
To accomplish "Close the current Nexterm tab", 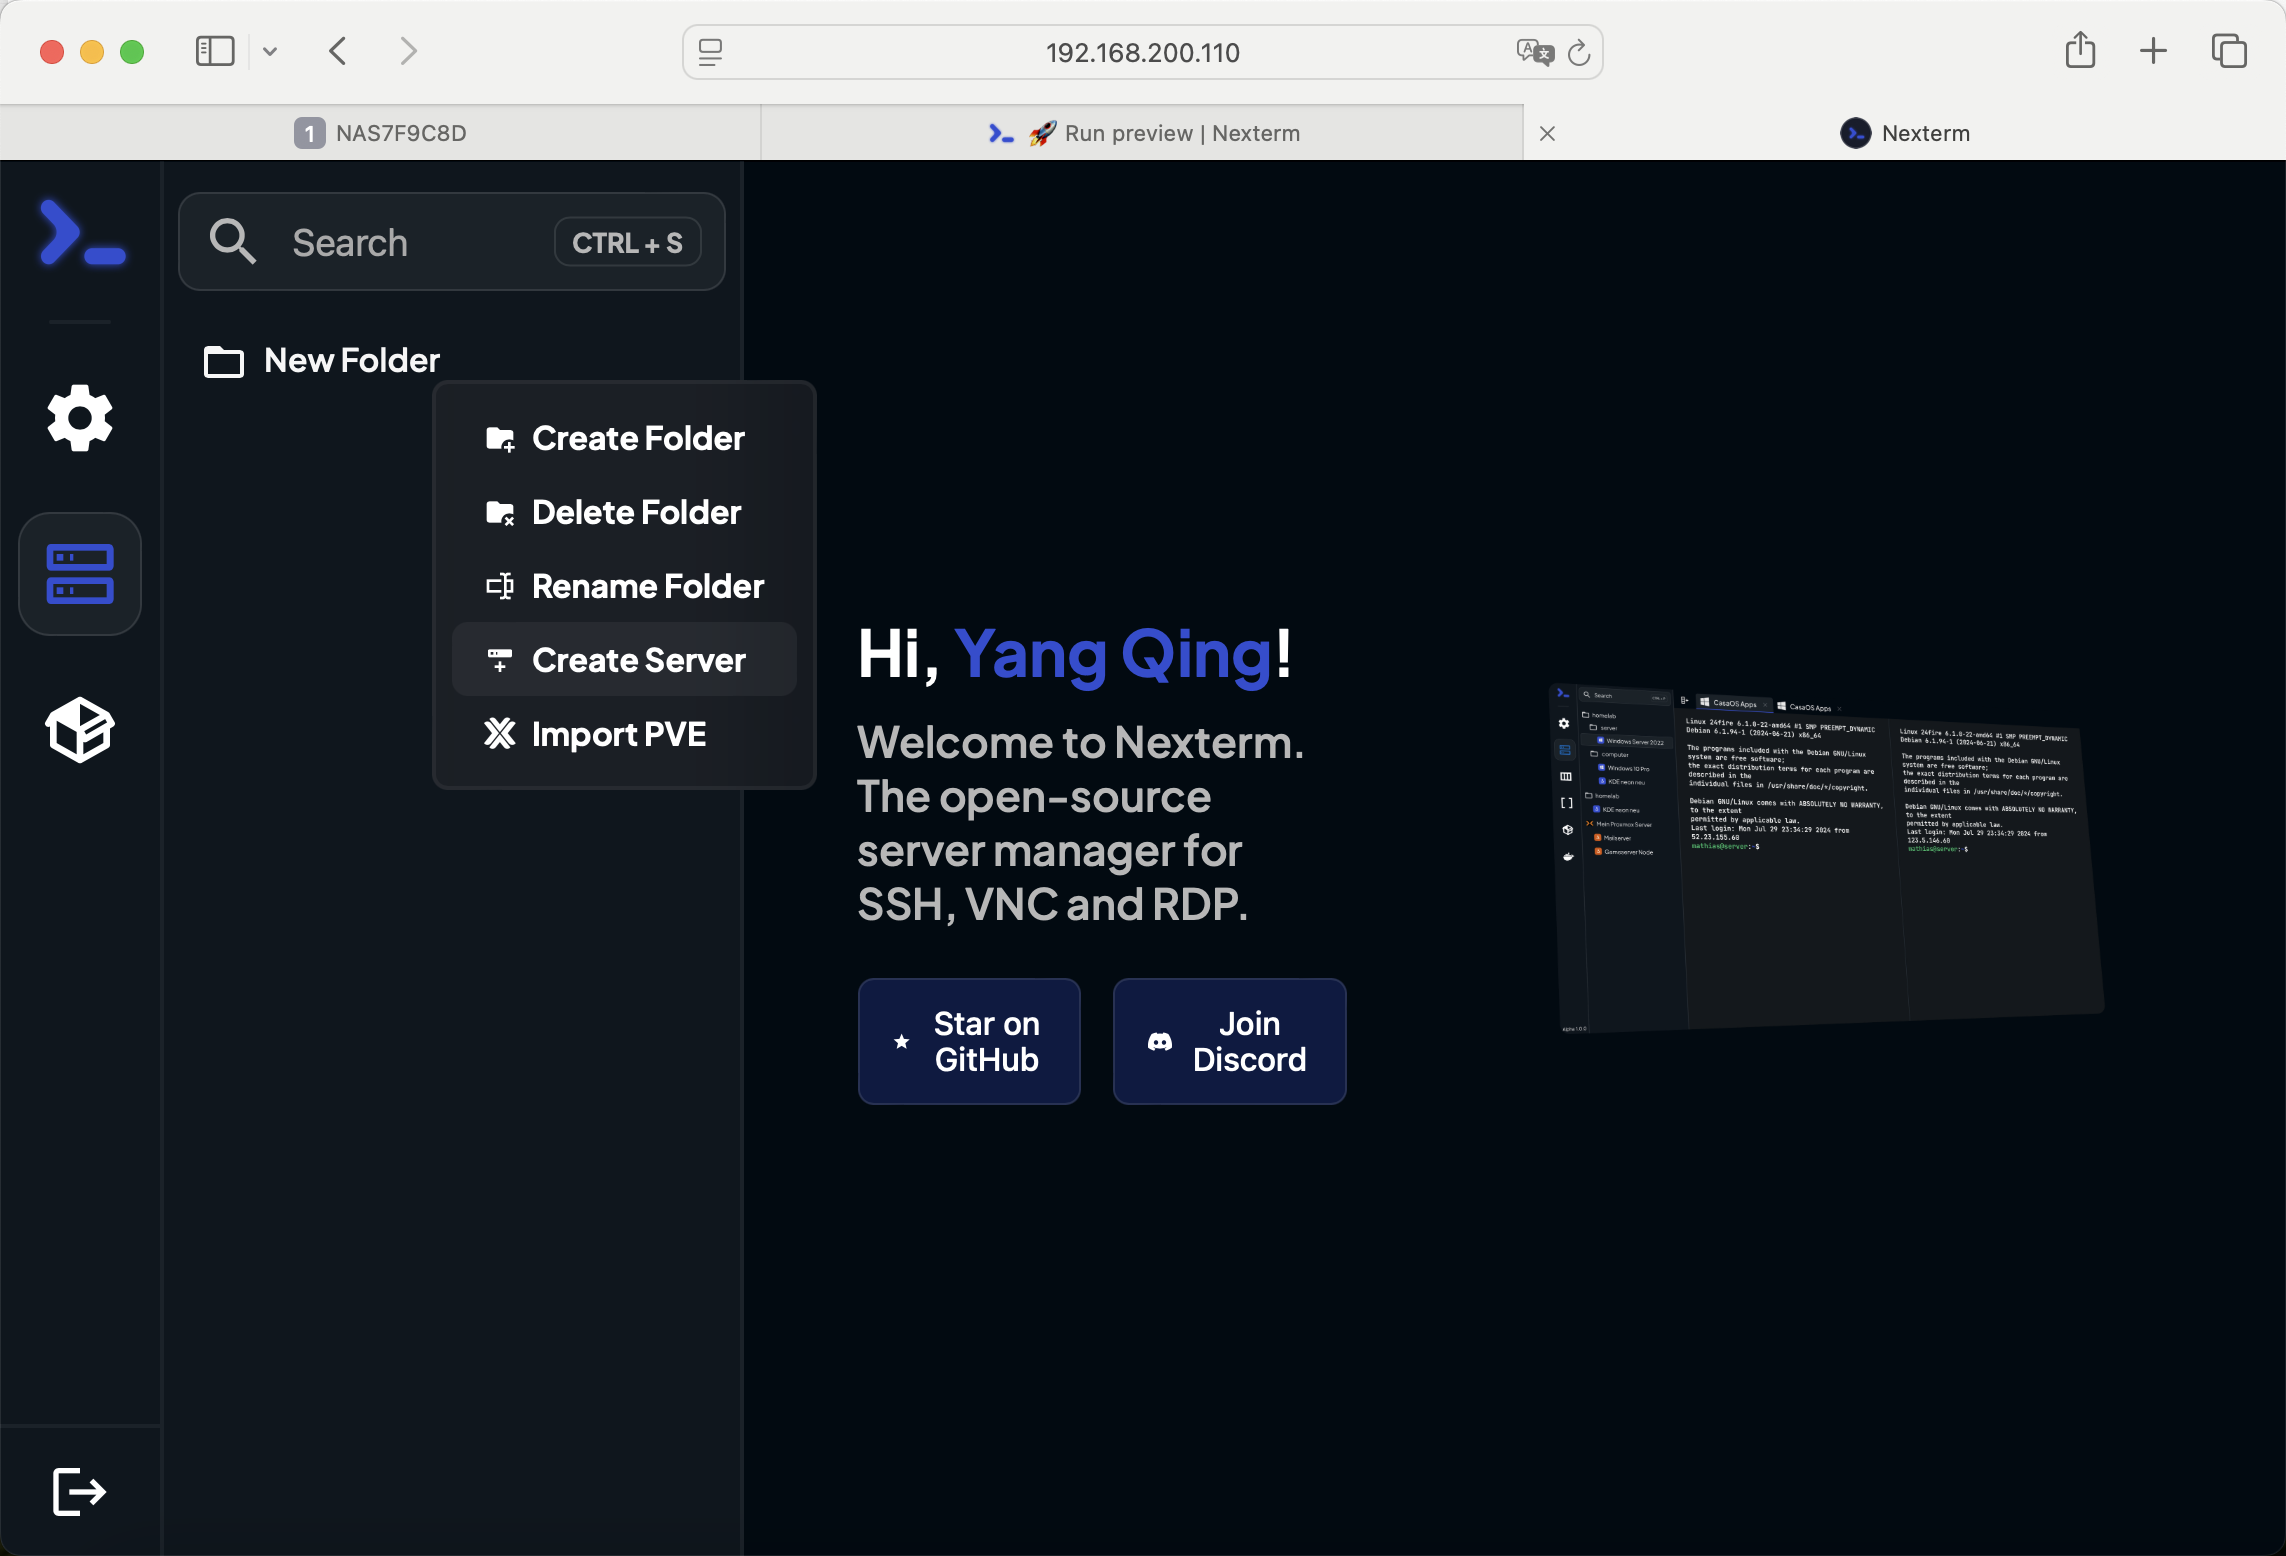I will tap(1547, 133).
